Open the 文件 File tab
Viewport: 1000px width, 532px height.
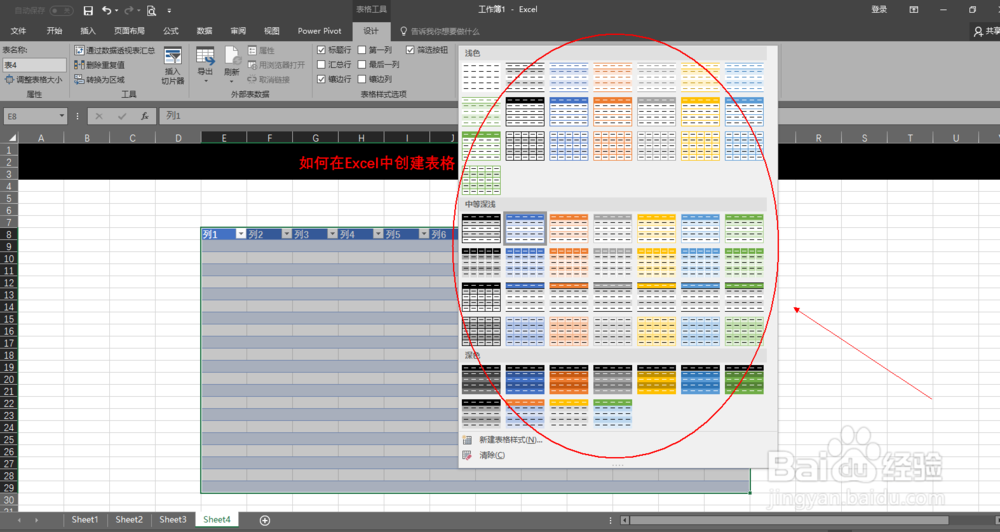(x=18, y=31)
